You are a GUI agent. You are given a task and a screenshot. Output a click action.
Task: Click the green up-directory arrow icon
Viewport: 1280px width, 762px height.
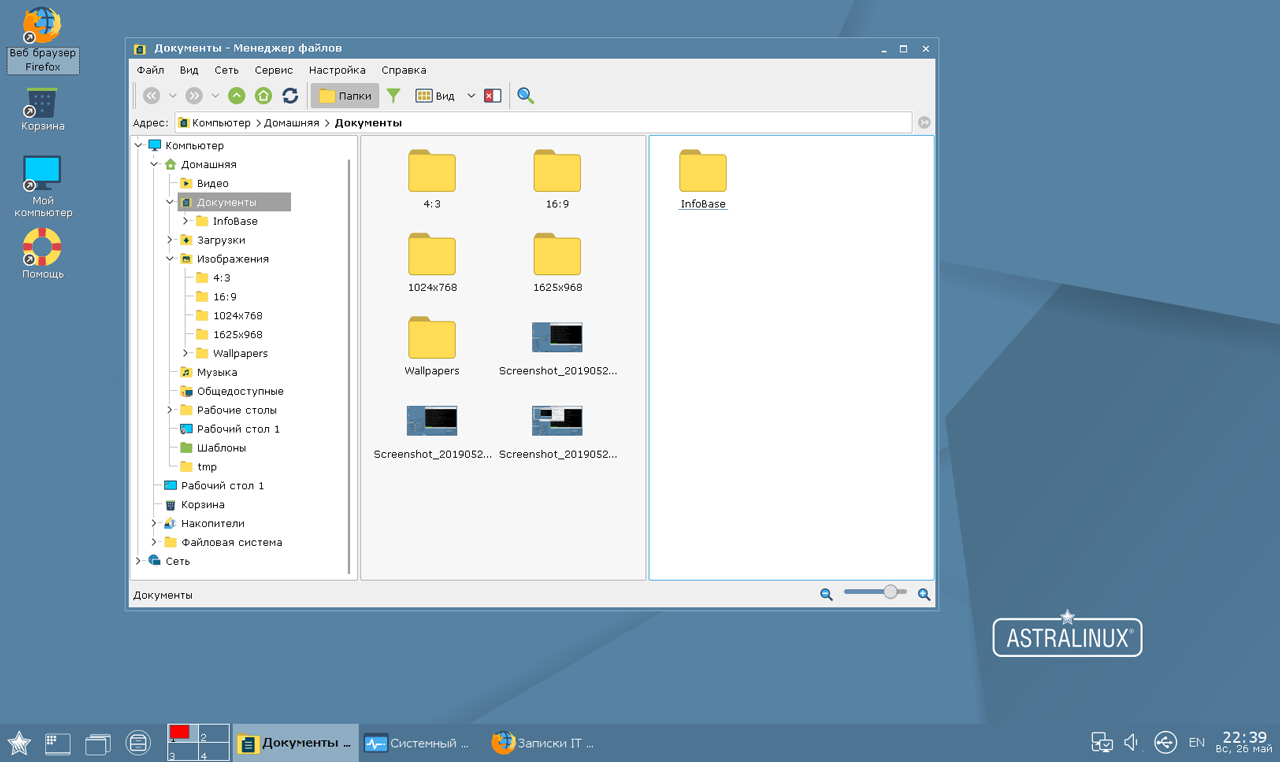[236, 96]
